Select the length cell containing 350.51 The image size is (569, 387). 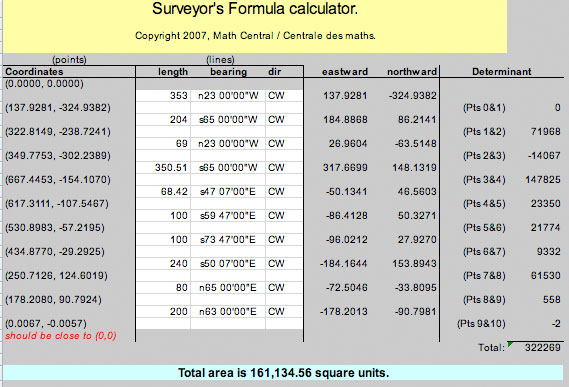(163, 167)
